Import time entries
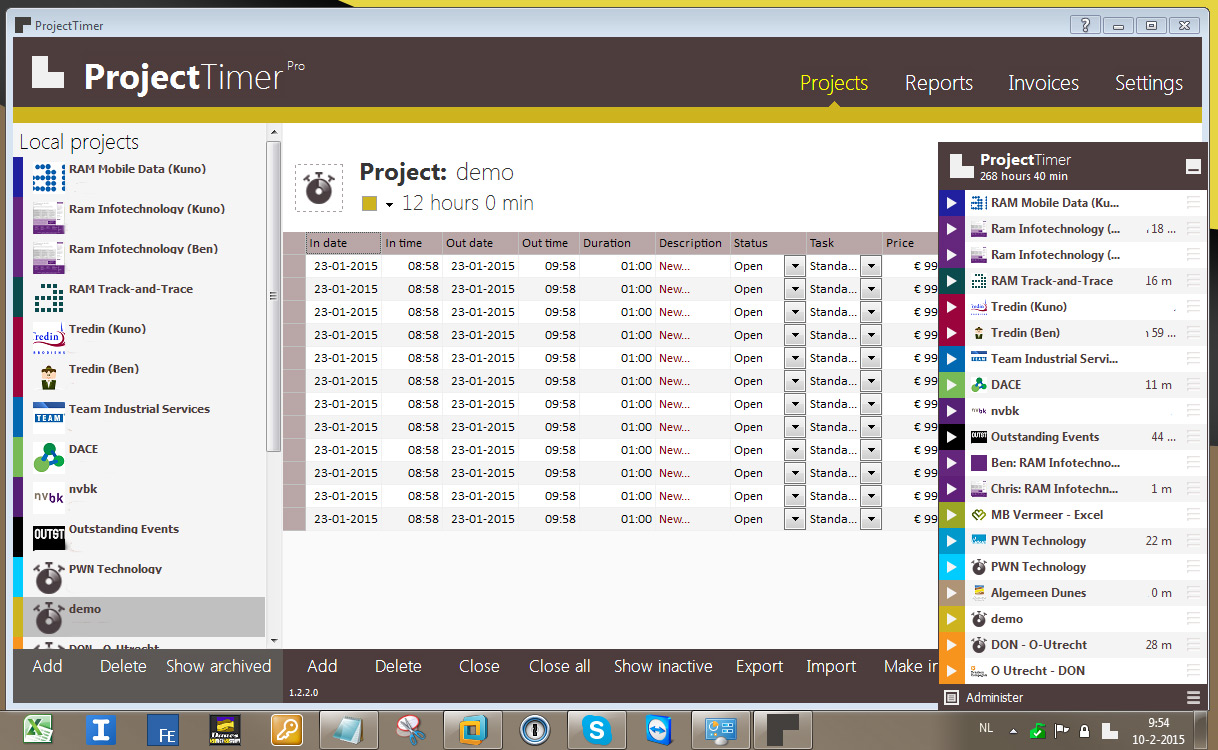Screen dimensions: 1218x750 [x=831, y=666]
